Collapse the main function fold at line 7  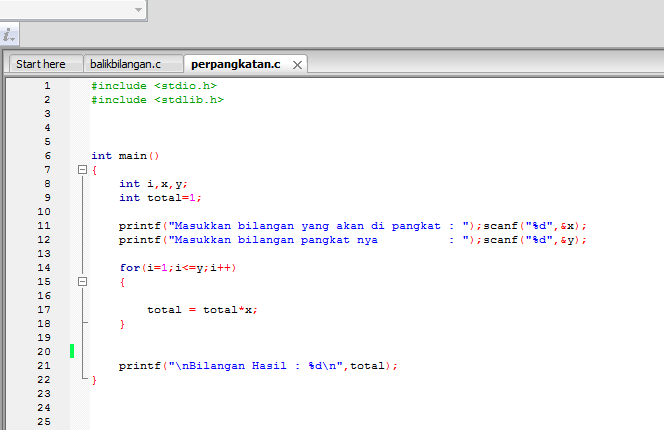[83, 170]
